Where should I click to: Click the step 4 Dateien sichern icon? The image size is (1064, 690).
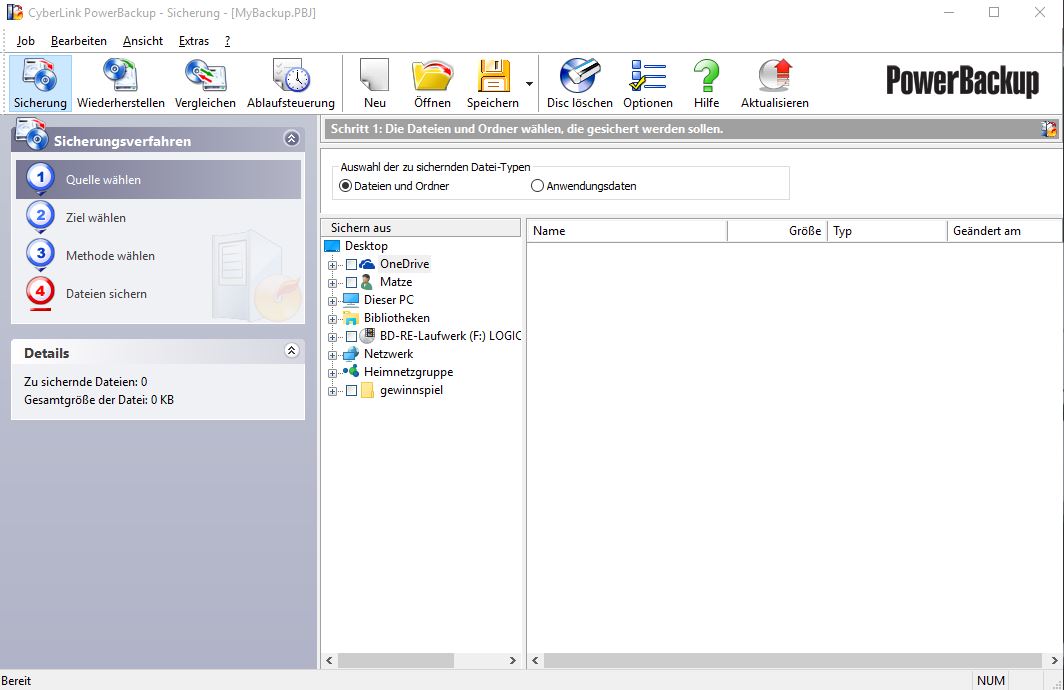coord(41,293)
